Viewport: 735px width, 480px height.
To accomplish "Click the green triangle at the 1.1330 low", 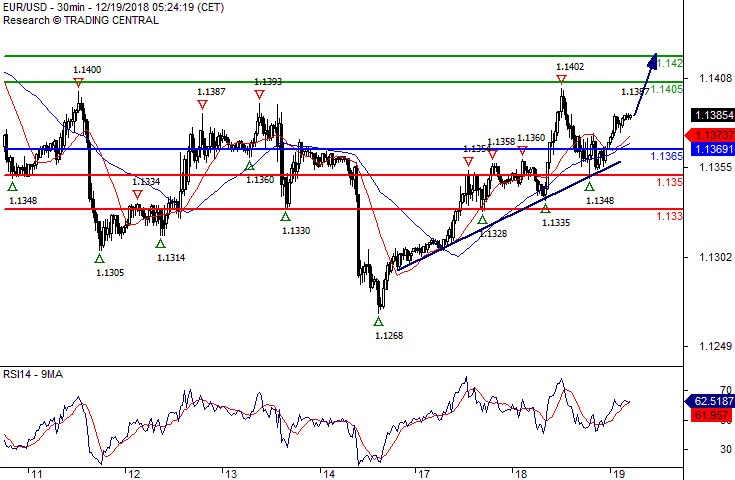I will click(287, 216).
